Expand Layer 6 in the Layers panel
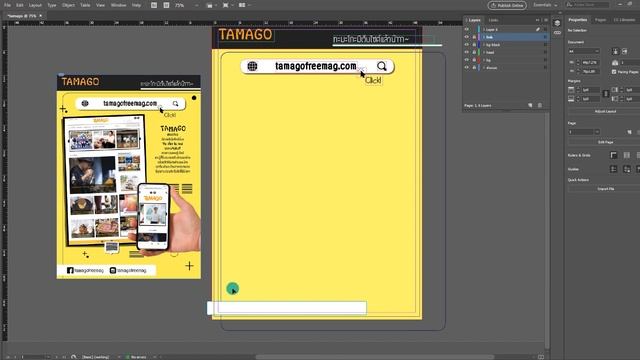640x360 pixels. tap(484, 29)
